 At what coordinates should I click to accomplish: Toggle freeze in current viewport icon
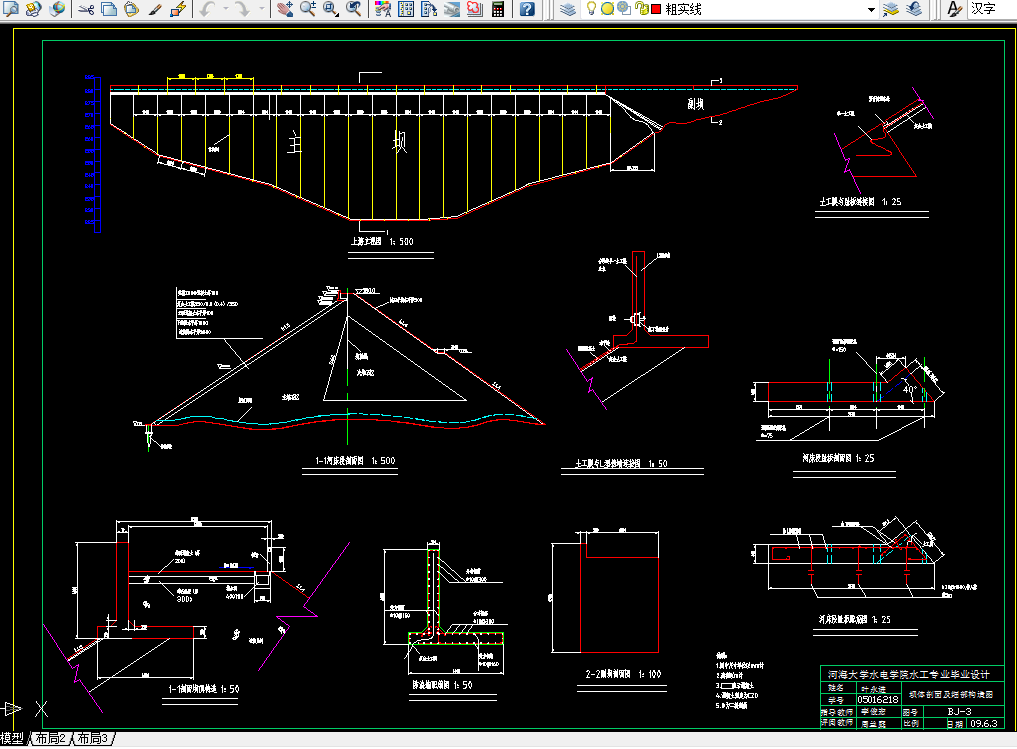coord(624,9)
